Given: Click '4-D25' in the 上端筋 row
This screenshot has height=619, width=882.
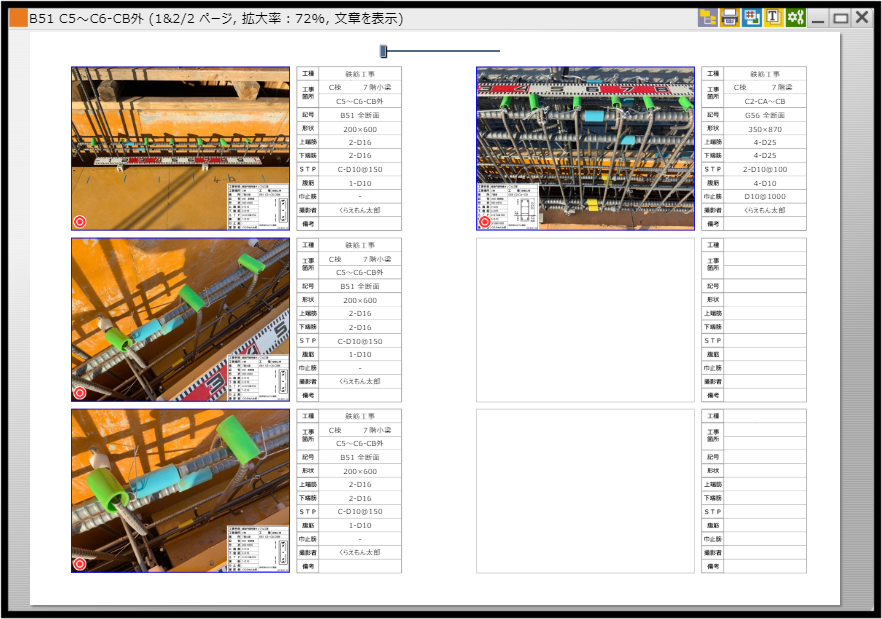Looking at the screenshot, I should 764,142.
